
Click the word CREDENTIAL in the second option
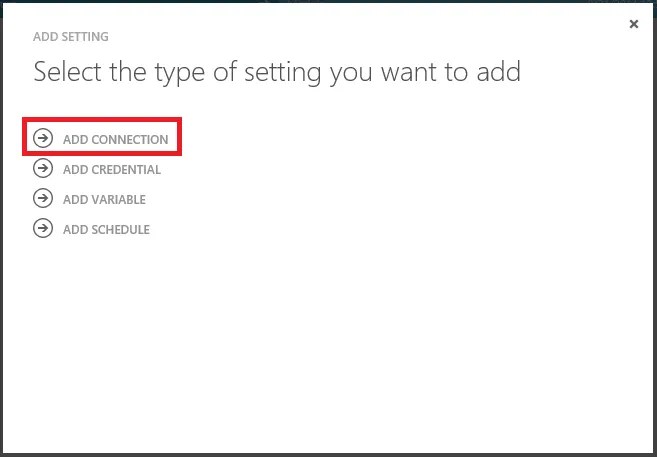click(x=126, y=170)
